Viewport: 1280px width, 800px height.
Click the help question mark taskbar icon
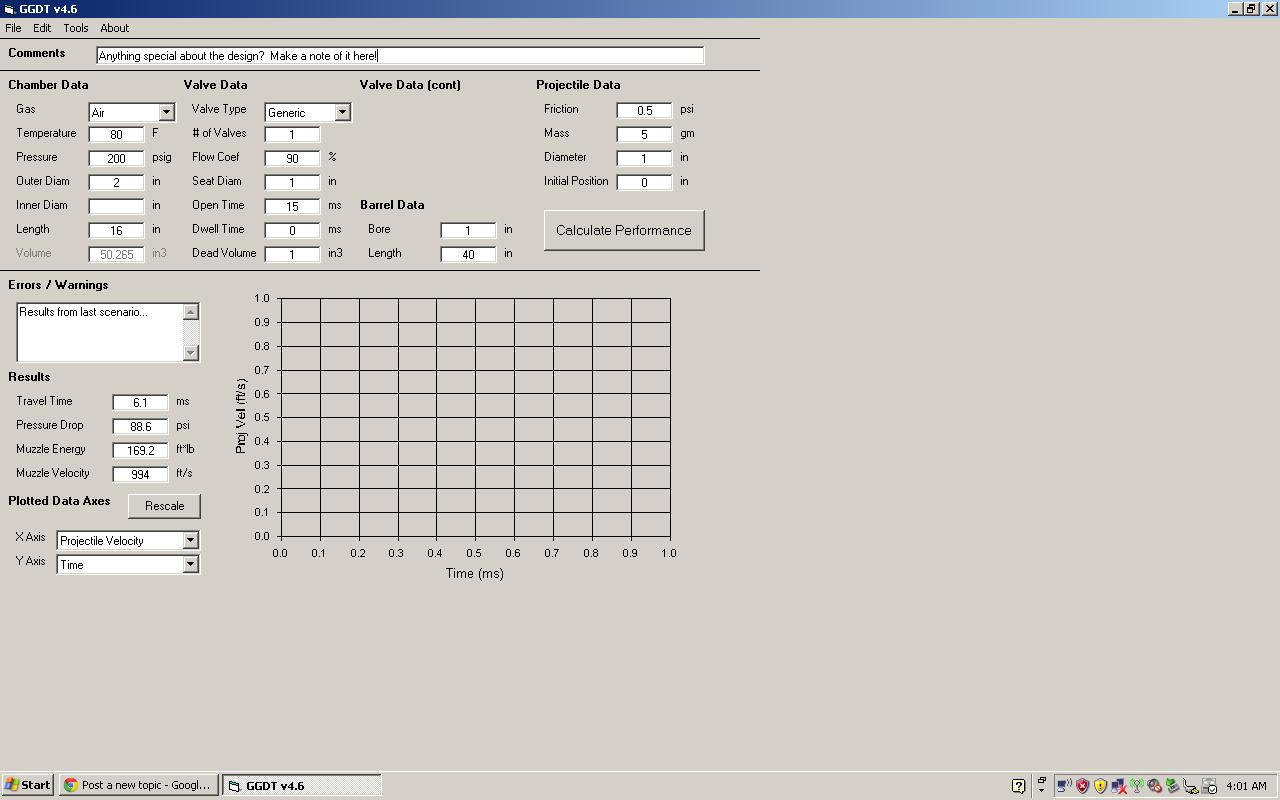click(x=1018, y=786)
